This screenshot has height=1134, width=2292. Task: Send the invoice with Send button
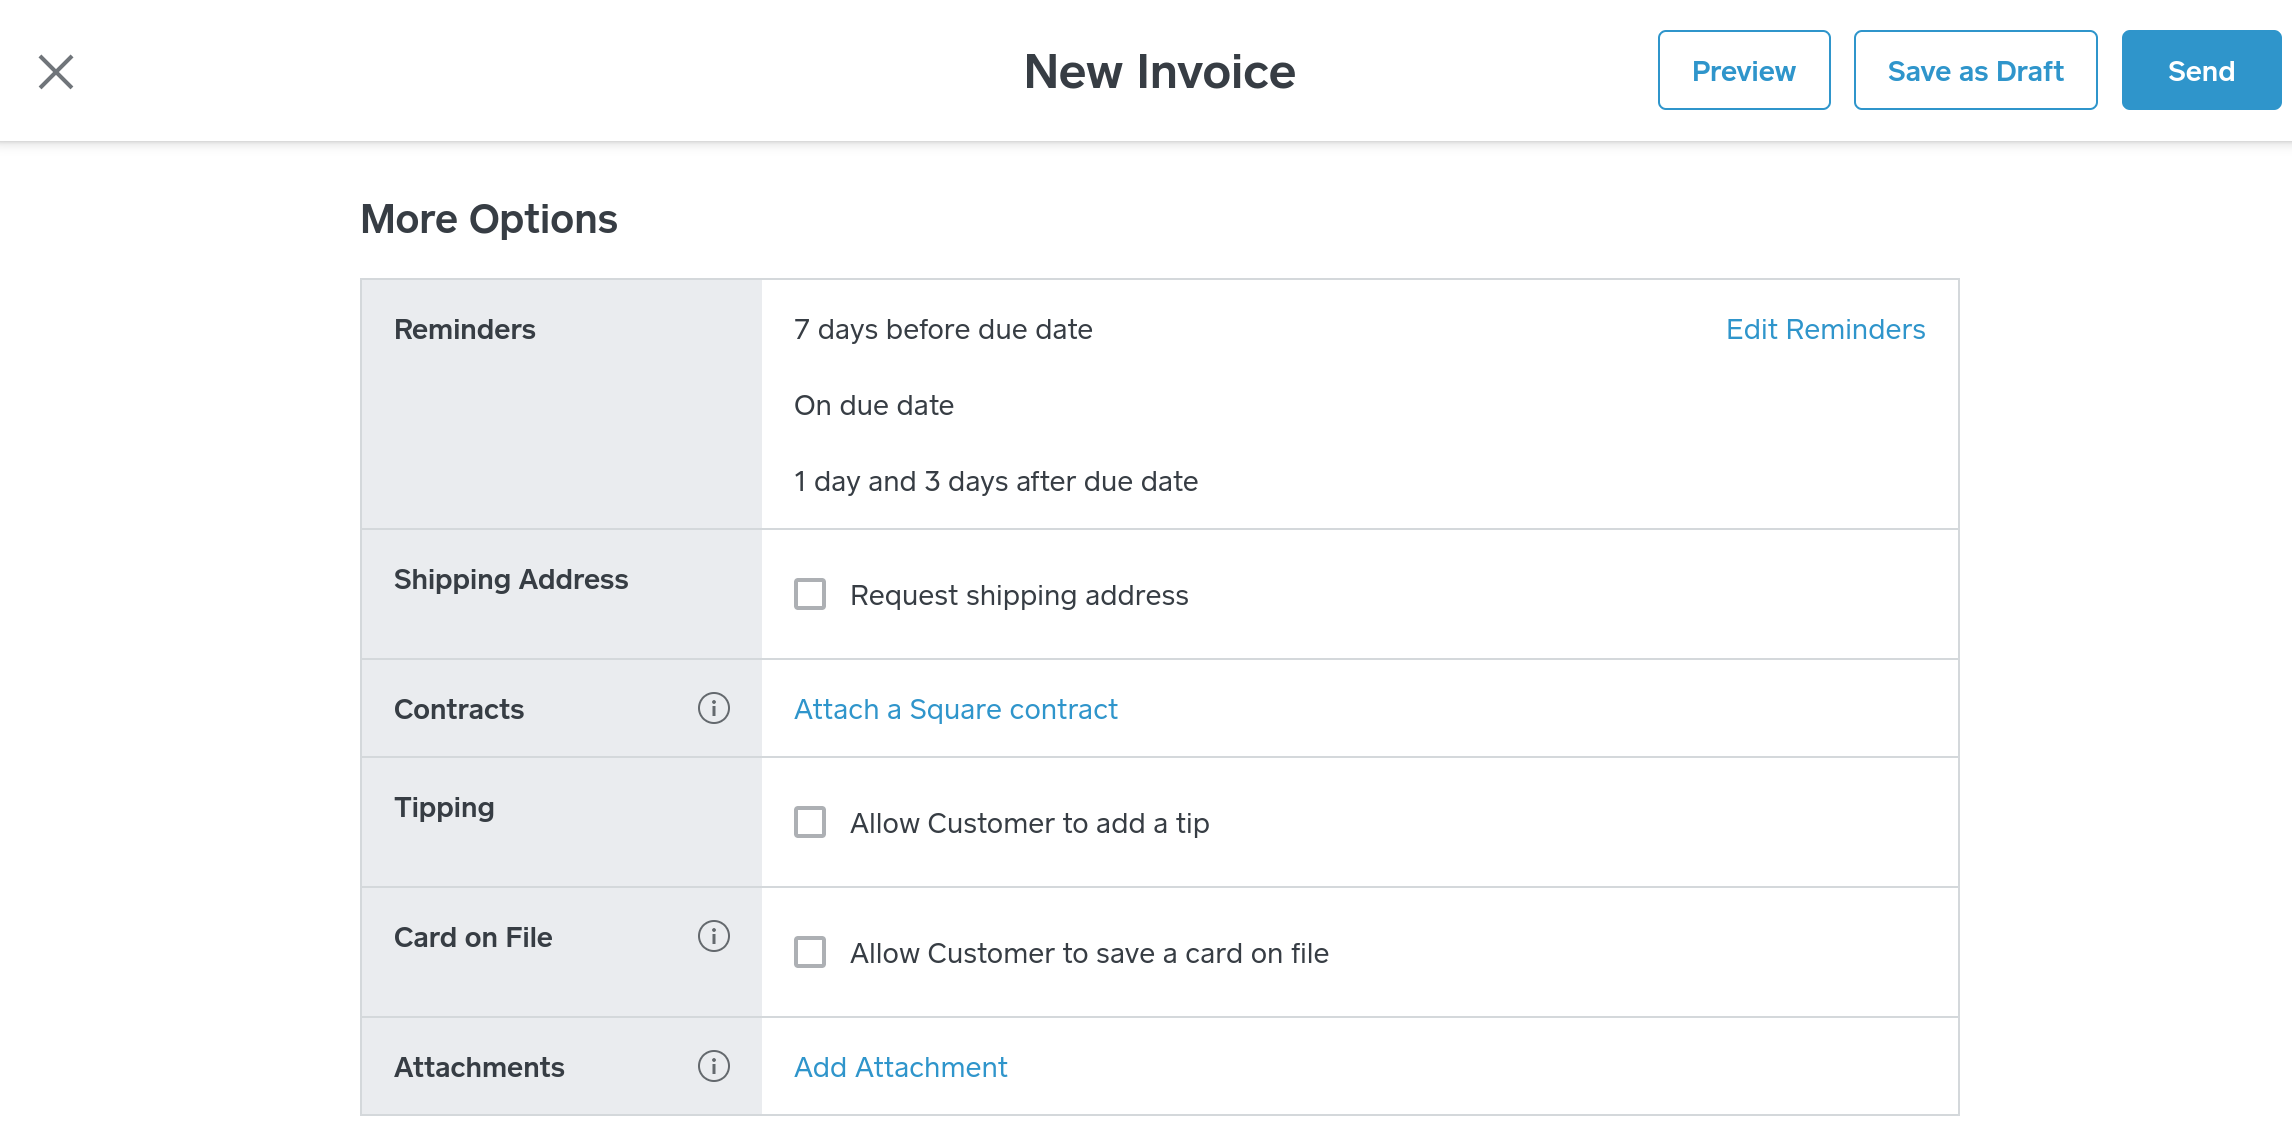pyautogui.click(x=2201, y=71)
